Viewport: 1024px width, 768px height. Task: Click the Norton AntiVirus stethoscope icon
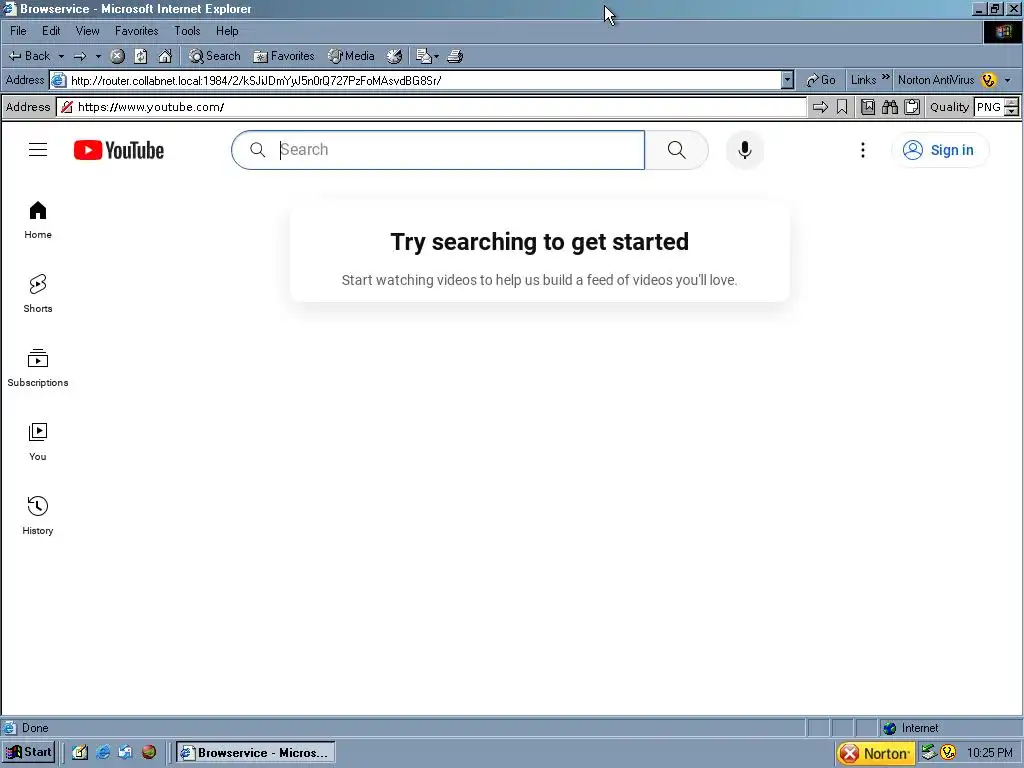pyautogui.click(x=989, y=80)
